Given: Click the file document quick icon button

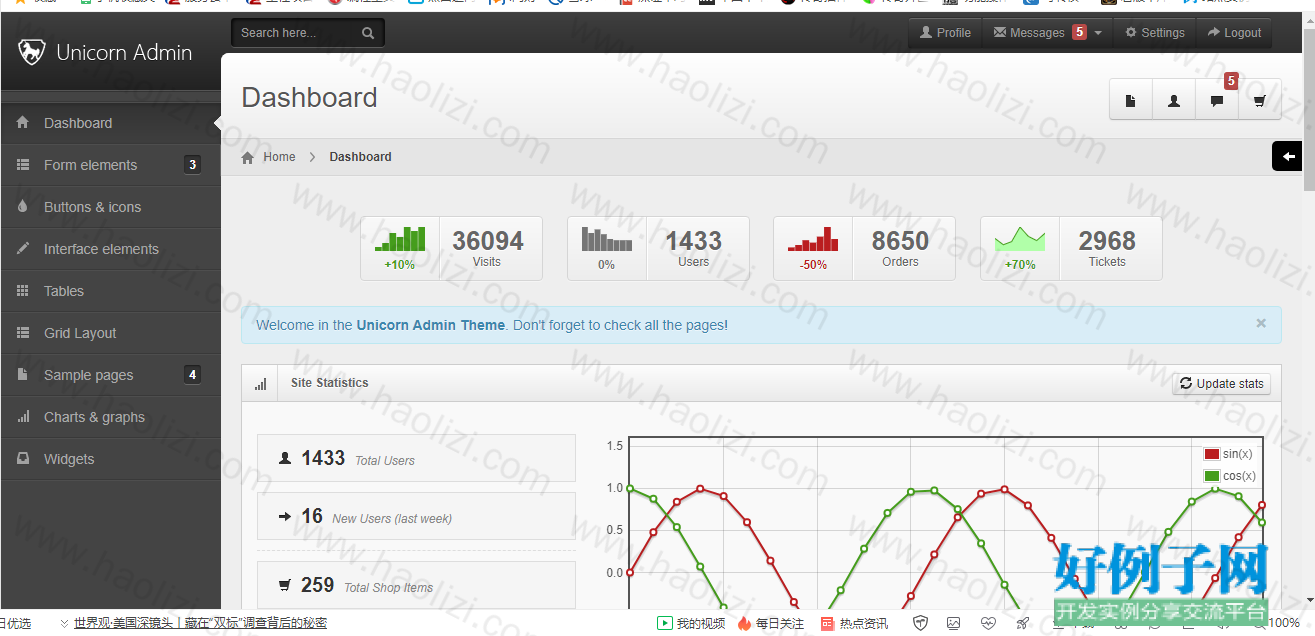Looking at the screenshot, I should tap(1131, 100).
